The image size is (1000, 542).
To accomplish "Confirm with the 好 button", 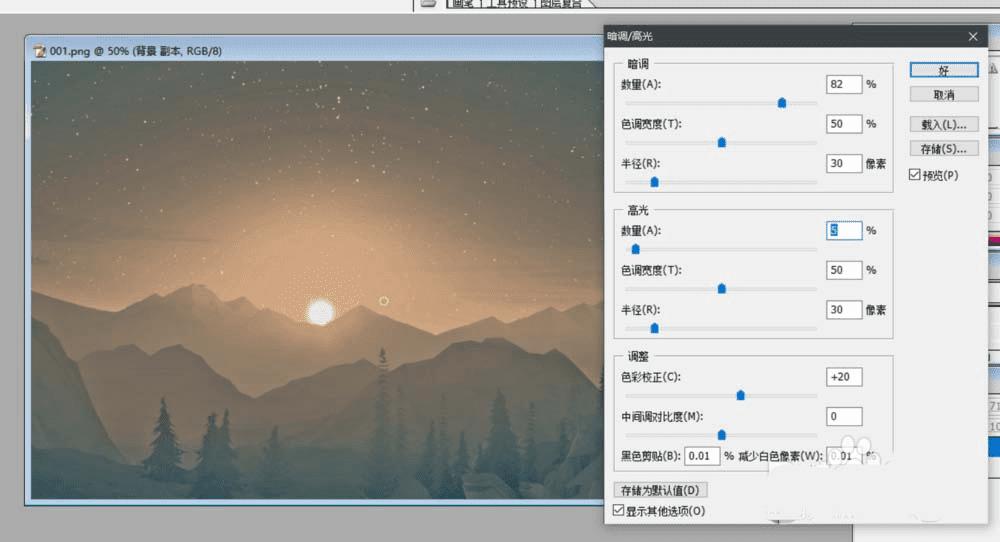I will [x=944, y=70].
